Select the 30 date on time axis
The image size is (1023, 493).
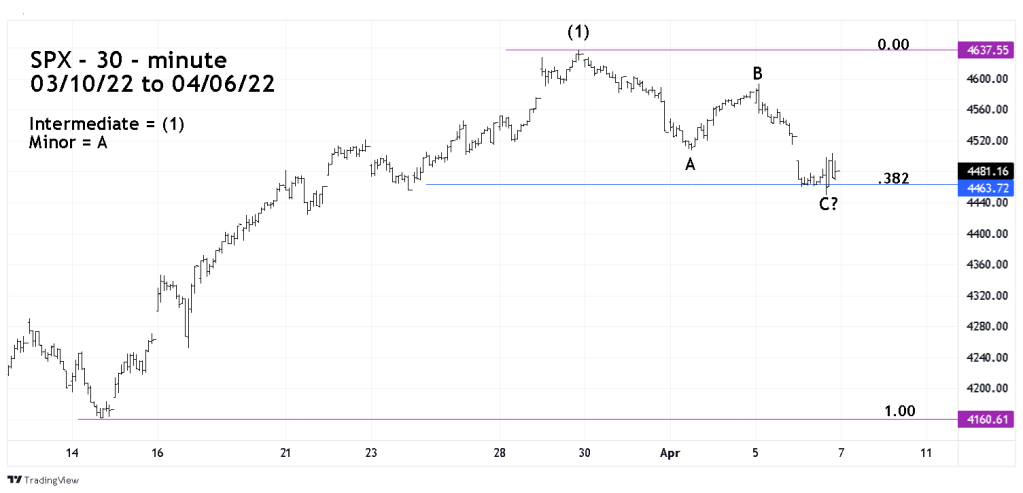(x=585, y=453)
